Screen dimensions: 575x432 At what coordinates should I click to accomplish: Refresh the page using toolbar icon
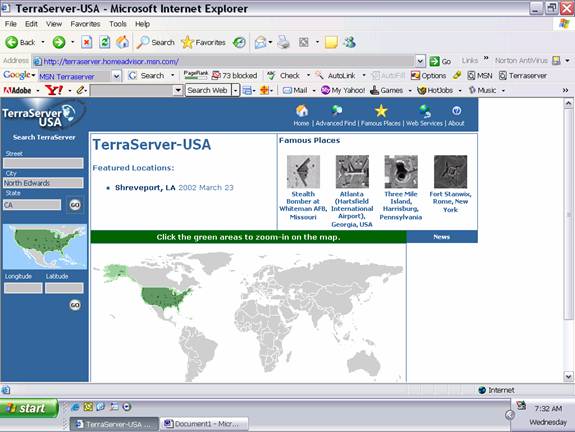(x=105, y=43)
